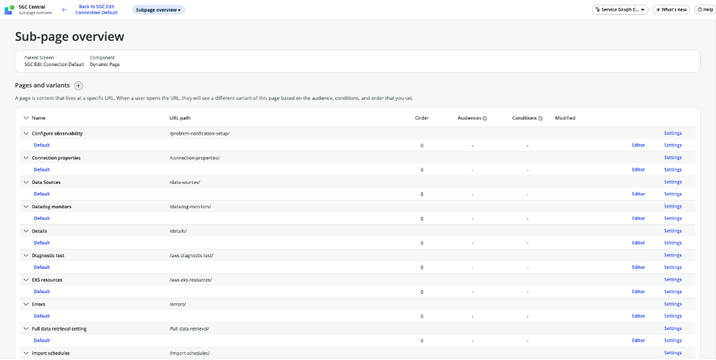The width and height of the screenshot is (716, 360).
Task: Go back to SGC Edit Connection Default
Action: pos(96,10)
